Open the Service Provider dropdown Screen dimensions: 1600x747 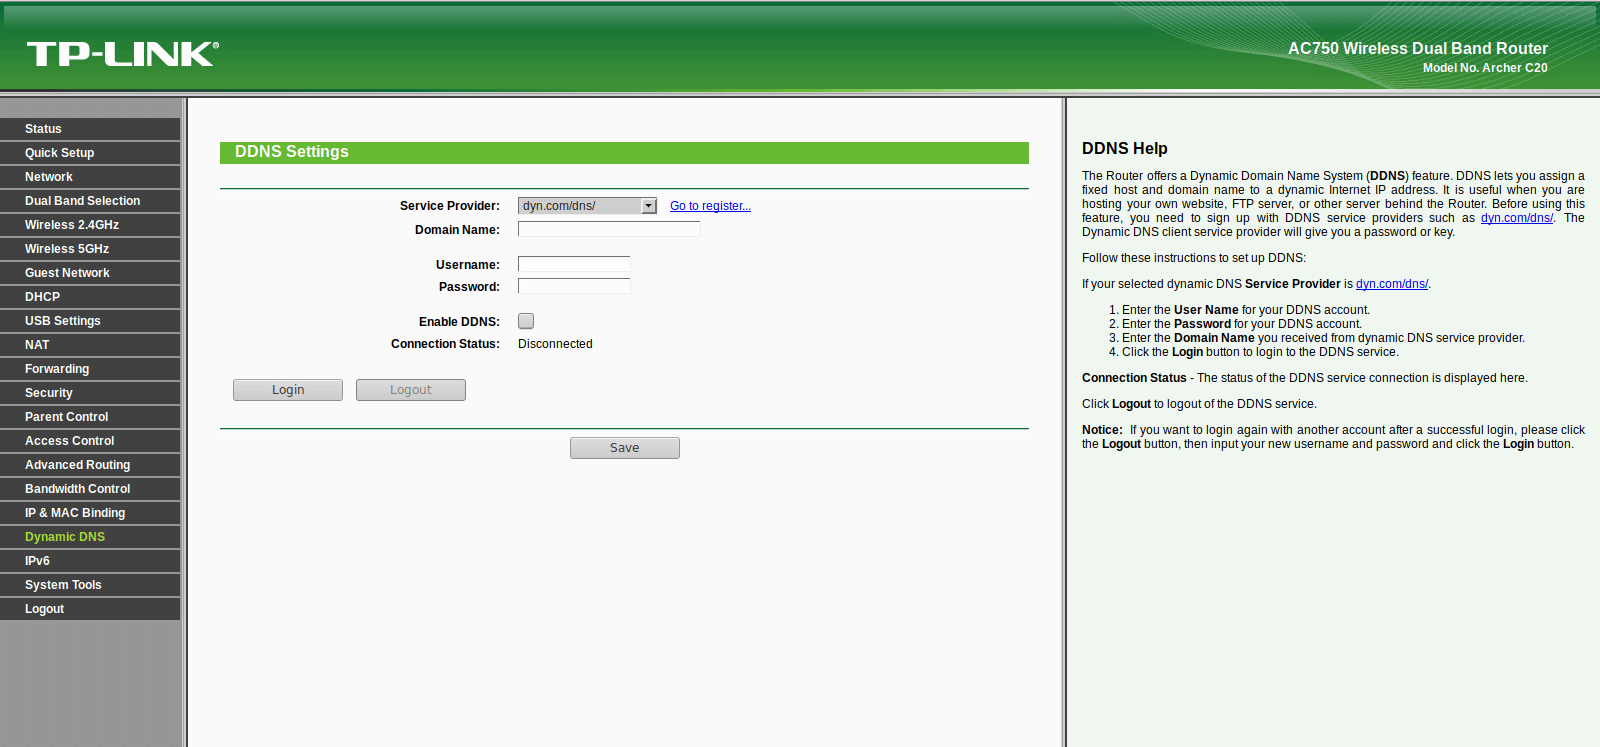coord(587,206)
